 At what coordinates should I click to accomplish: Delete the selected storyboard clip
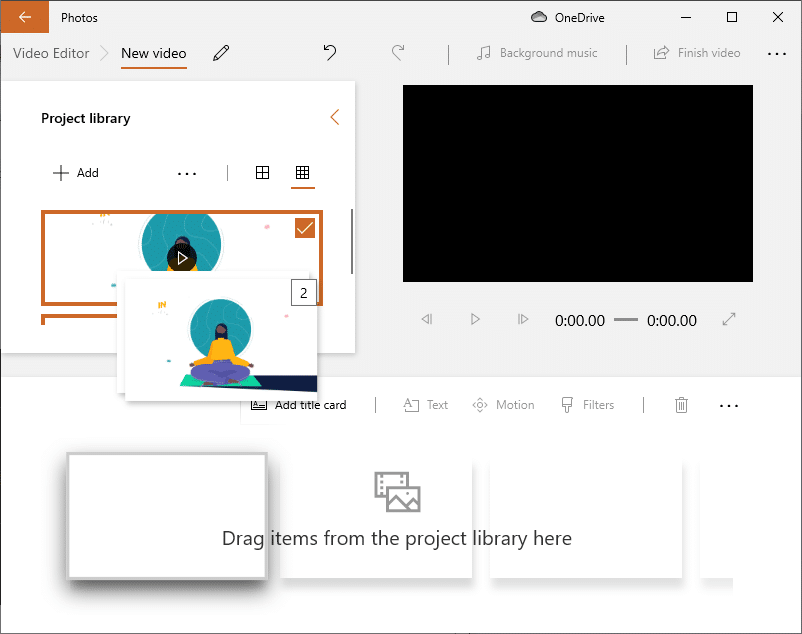point(681,405)
